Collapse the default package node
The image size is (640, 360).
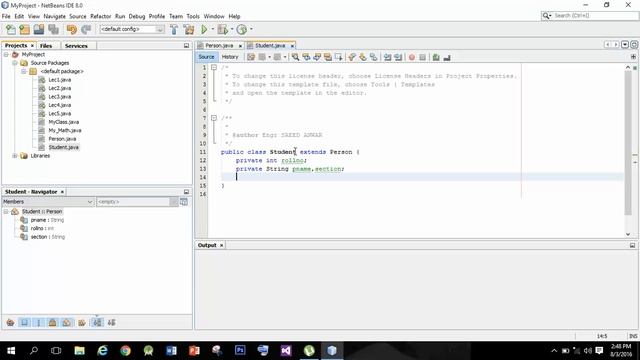24,71
